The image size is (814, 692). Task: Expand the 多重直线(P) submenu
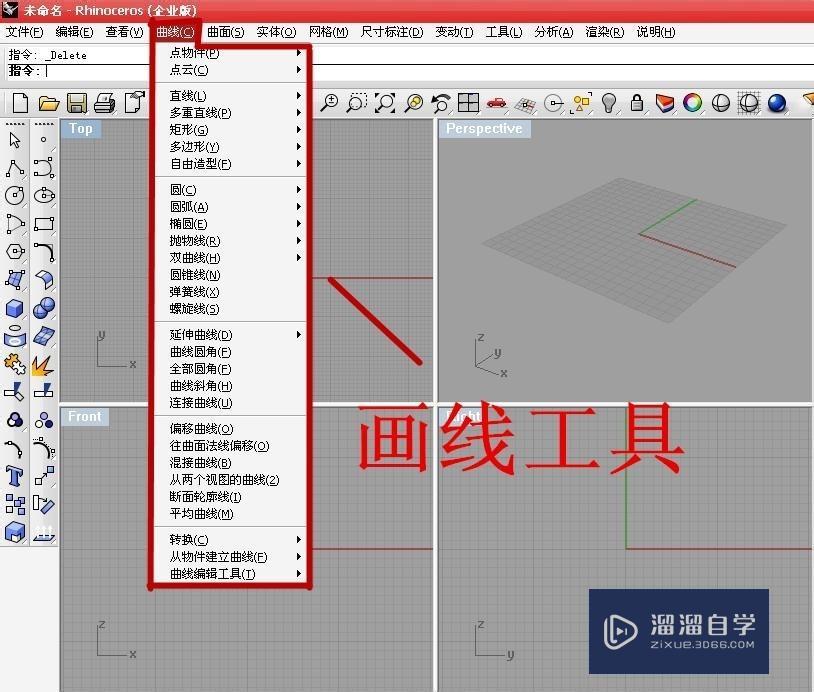tap(230, 113)
